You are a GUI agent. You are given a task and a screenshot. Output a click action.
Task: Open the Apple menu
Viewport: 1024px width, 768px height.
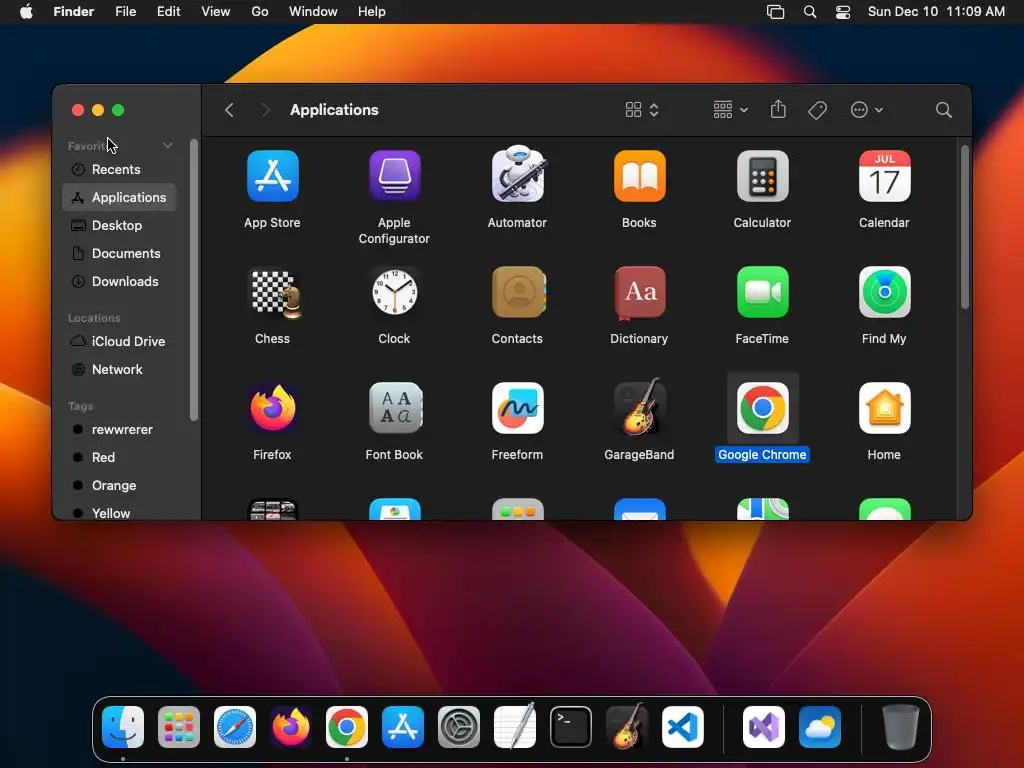coord(26,12)
